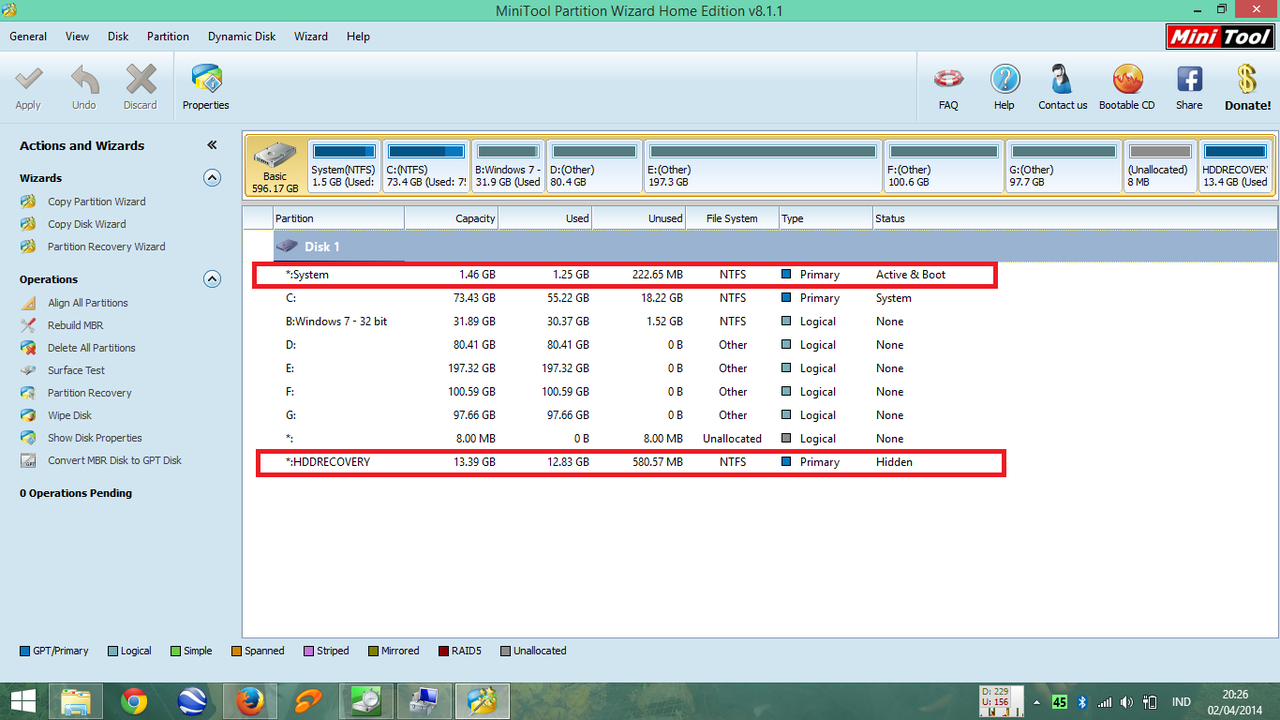The height and width of the screenshot is (720, 1280).
Task: Sort by the Used column header
Action: click(x=545, y=218)
